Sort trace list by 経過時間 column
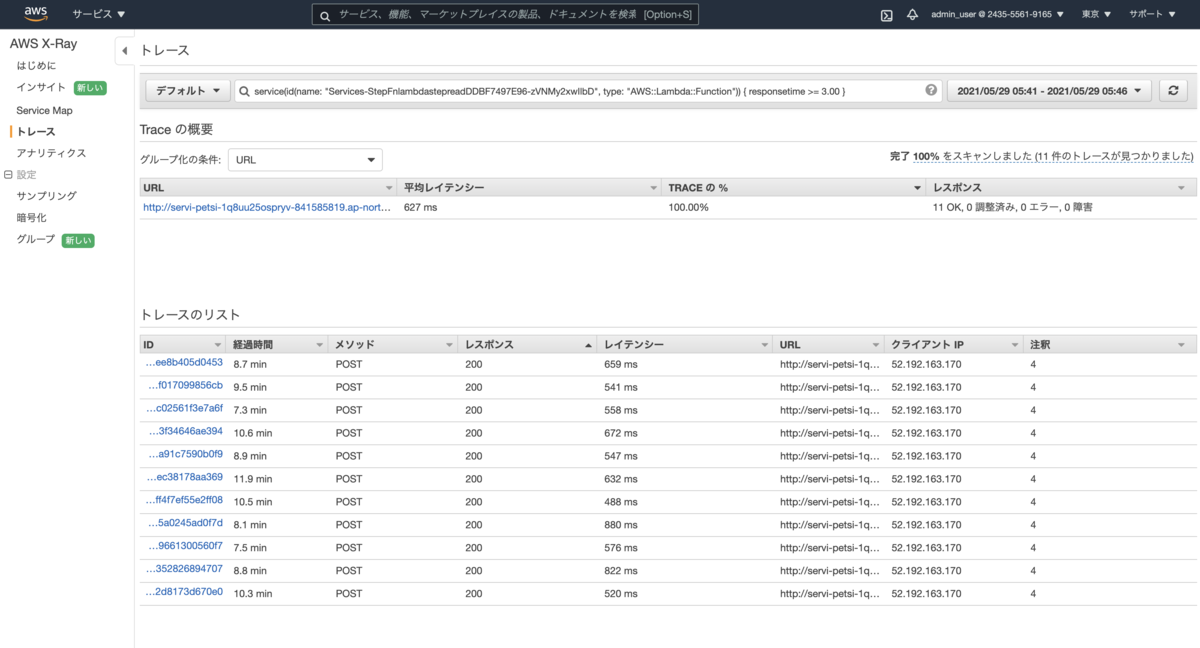Screen dimensions: 1200x648 pyautogui.click(x=277, y=344)
